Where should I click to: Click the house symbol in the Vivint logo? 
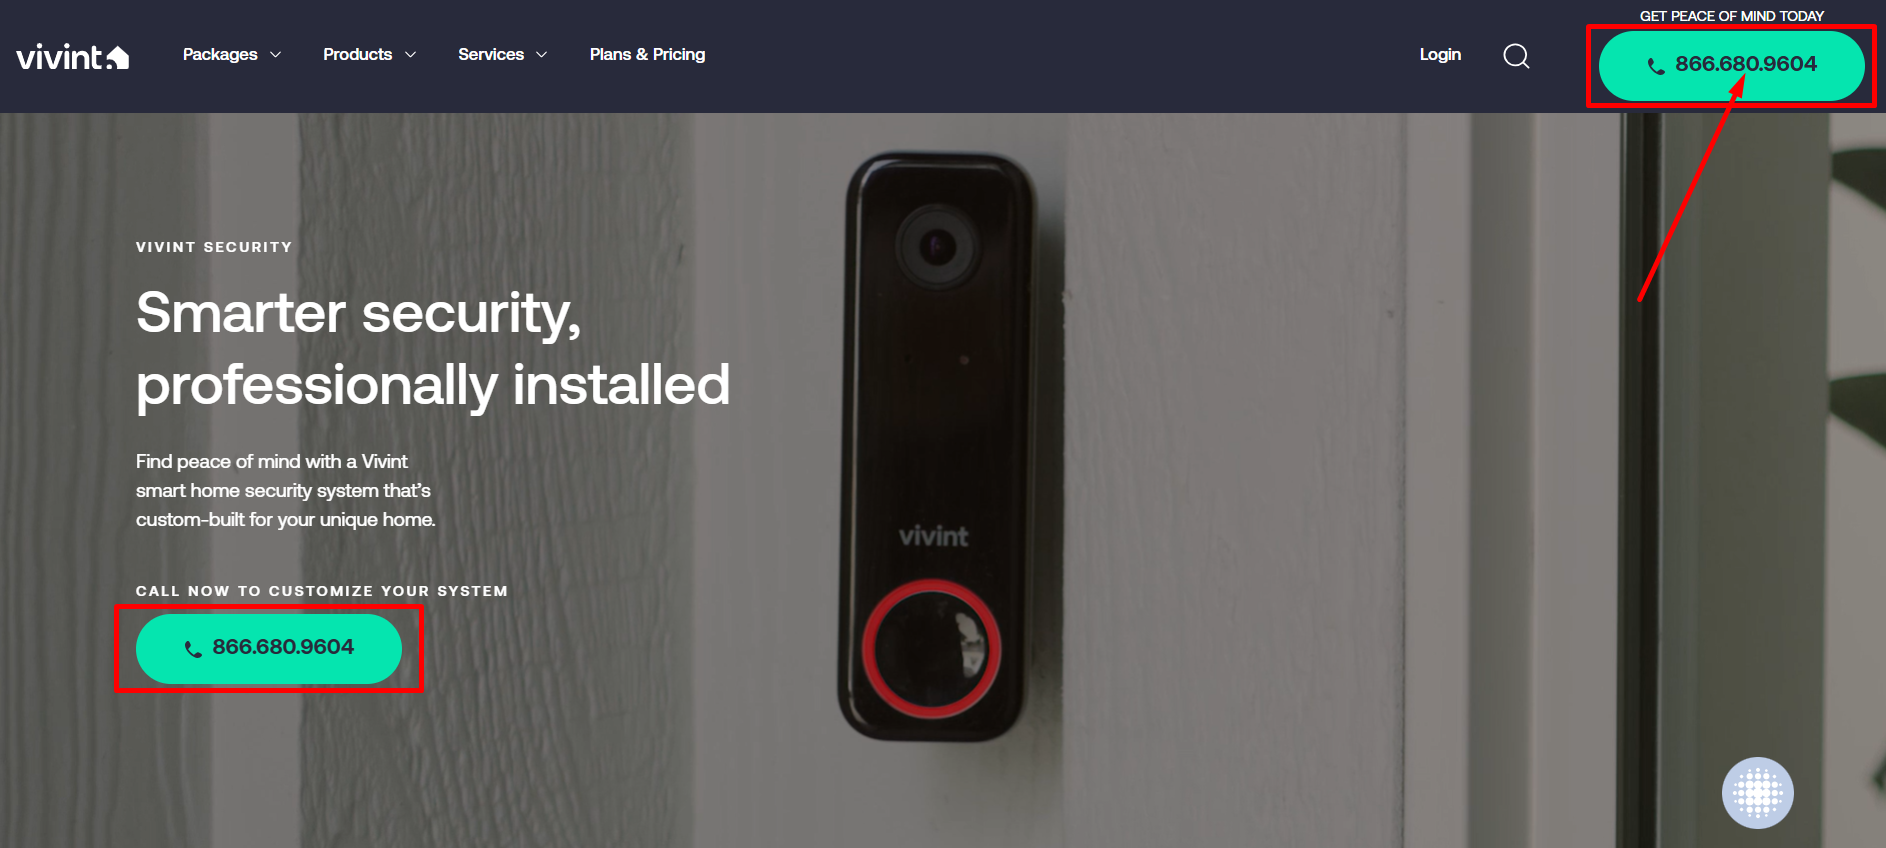118,57
